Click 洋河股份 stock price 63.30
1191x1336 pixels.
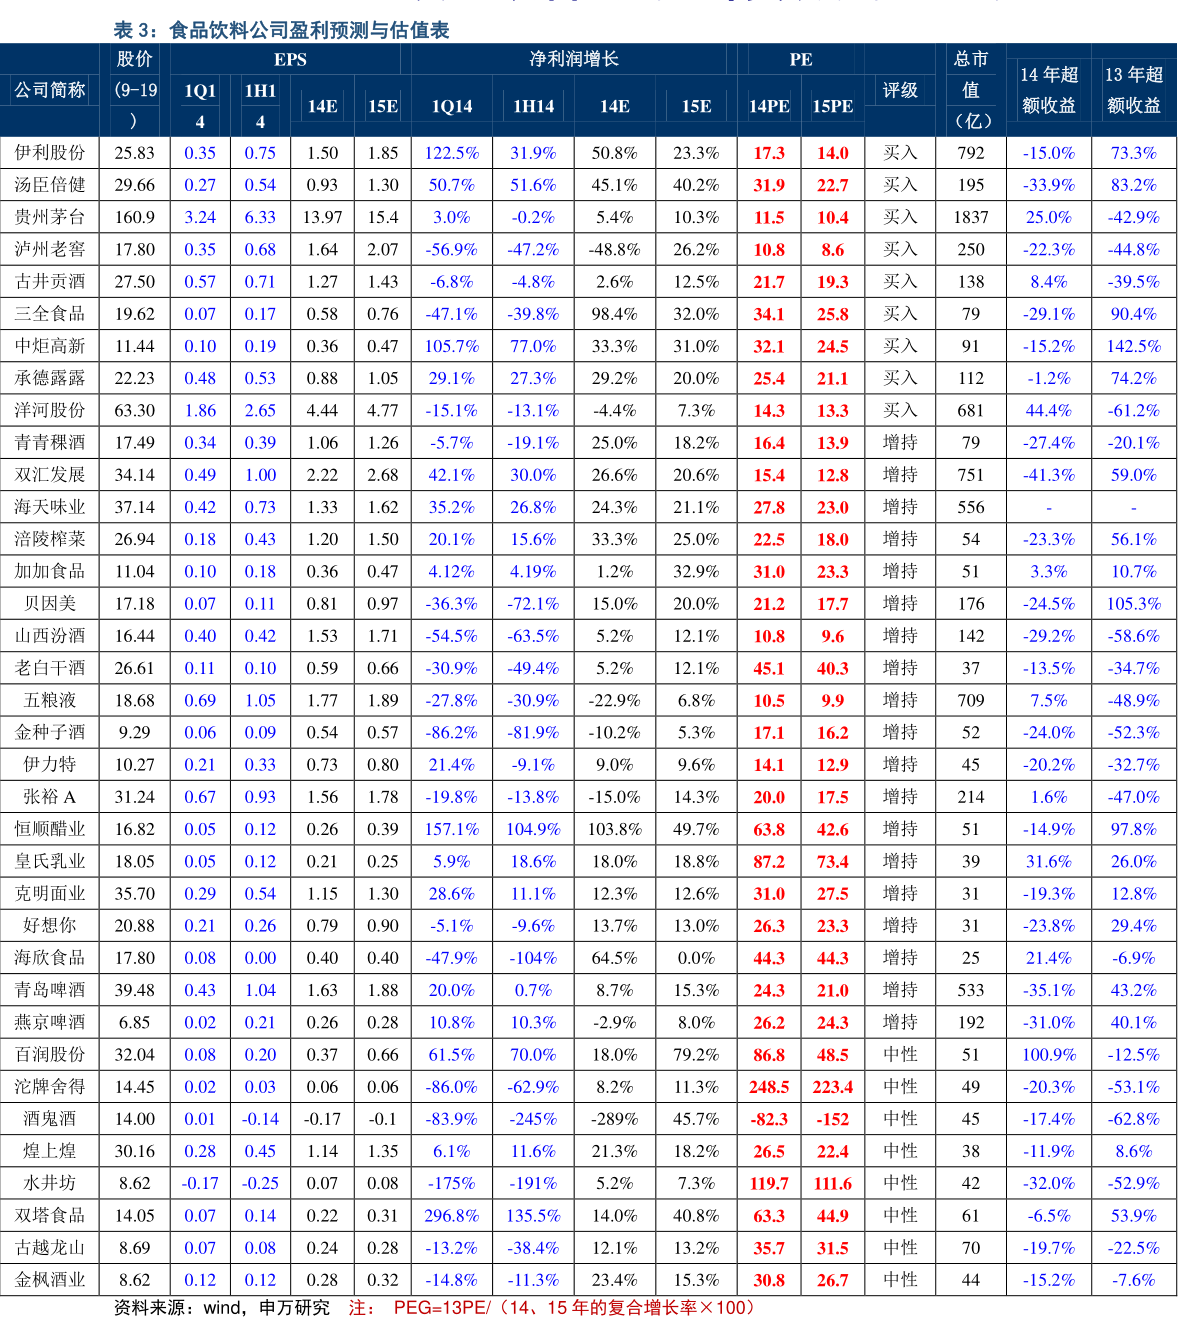pyautogui.click(x=135, y=411)
